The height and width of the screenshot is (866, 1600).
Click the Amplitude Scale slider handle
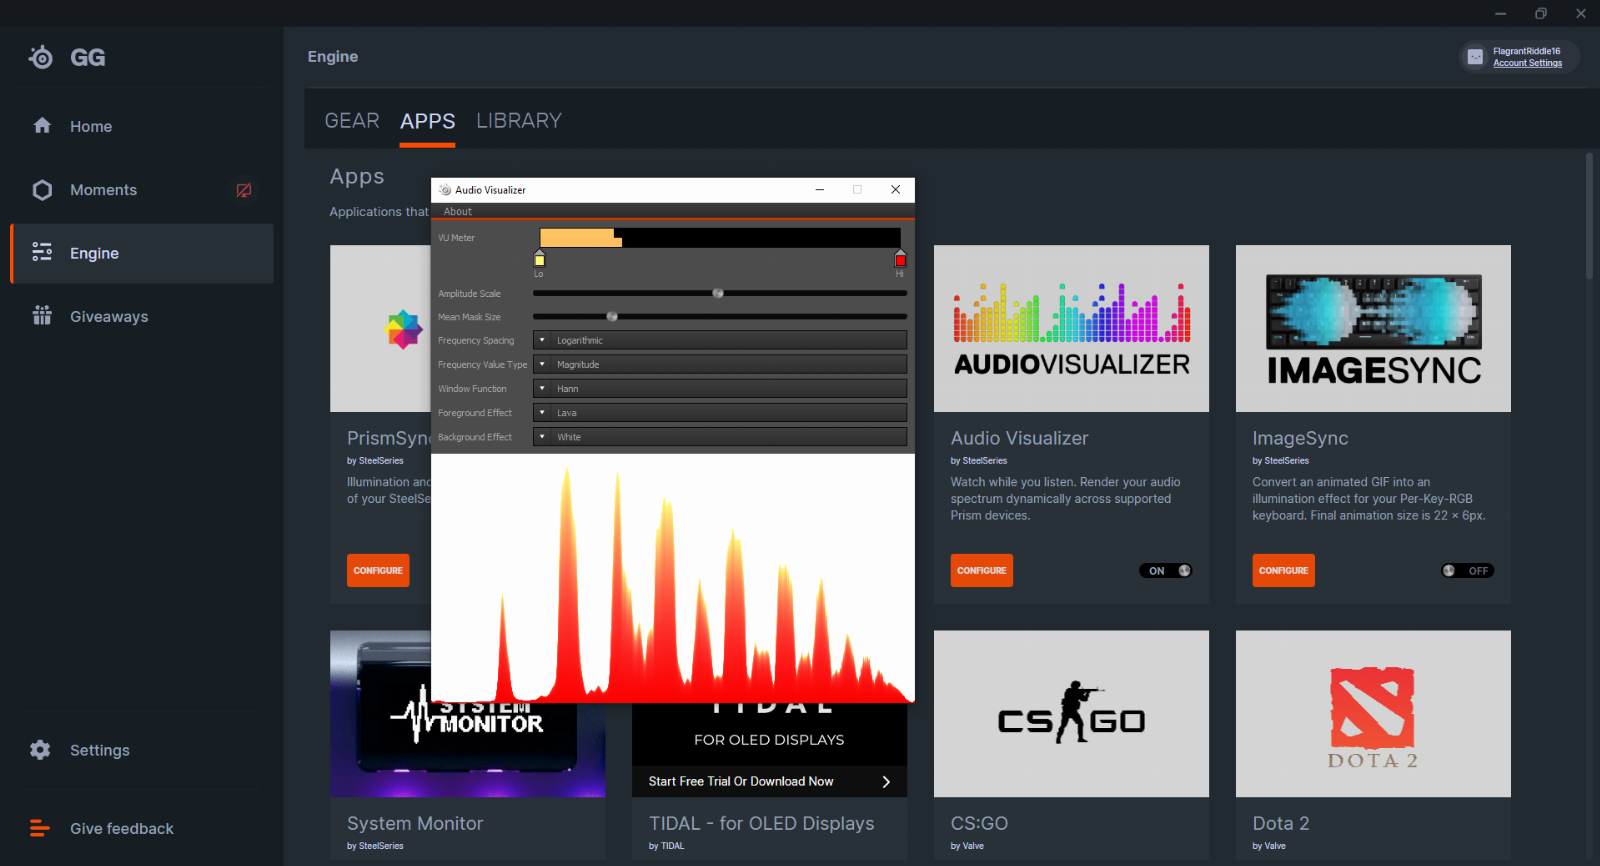[718, 293]
